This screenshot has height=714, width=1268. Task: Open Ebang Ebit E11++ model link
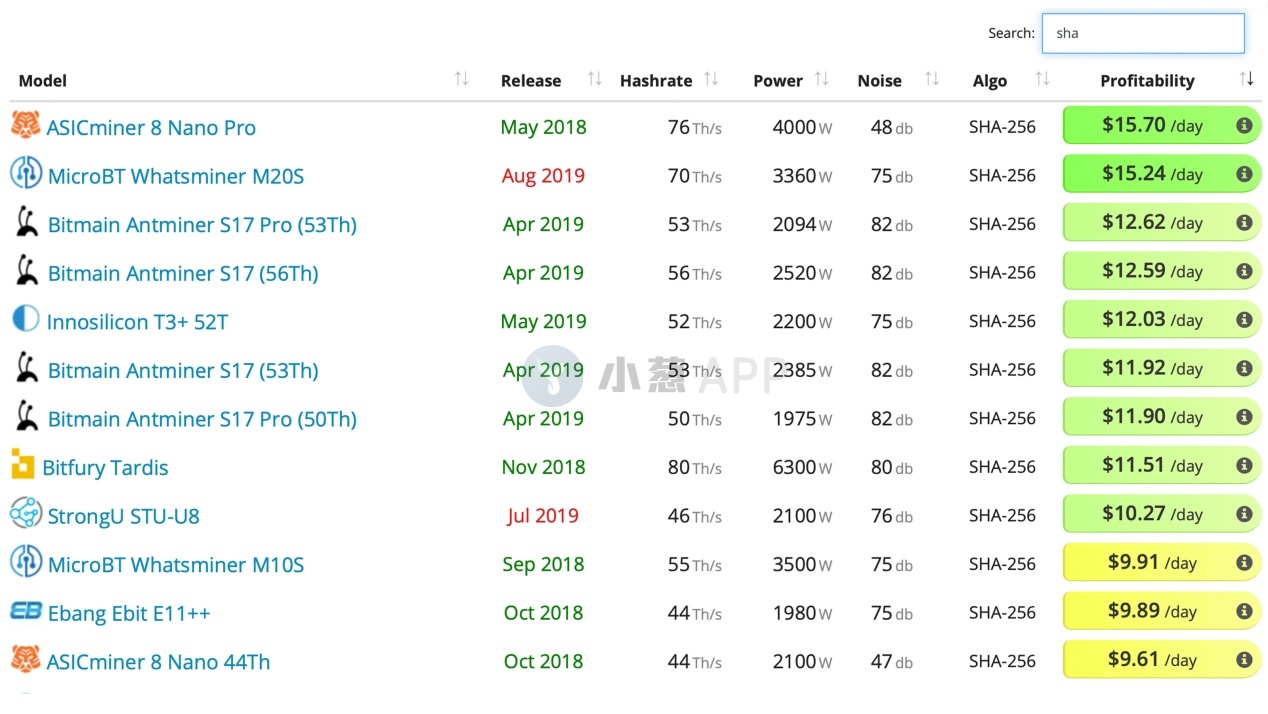(x=129, y=614)
